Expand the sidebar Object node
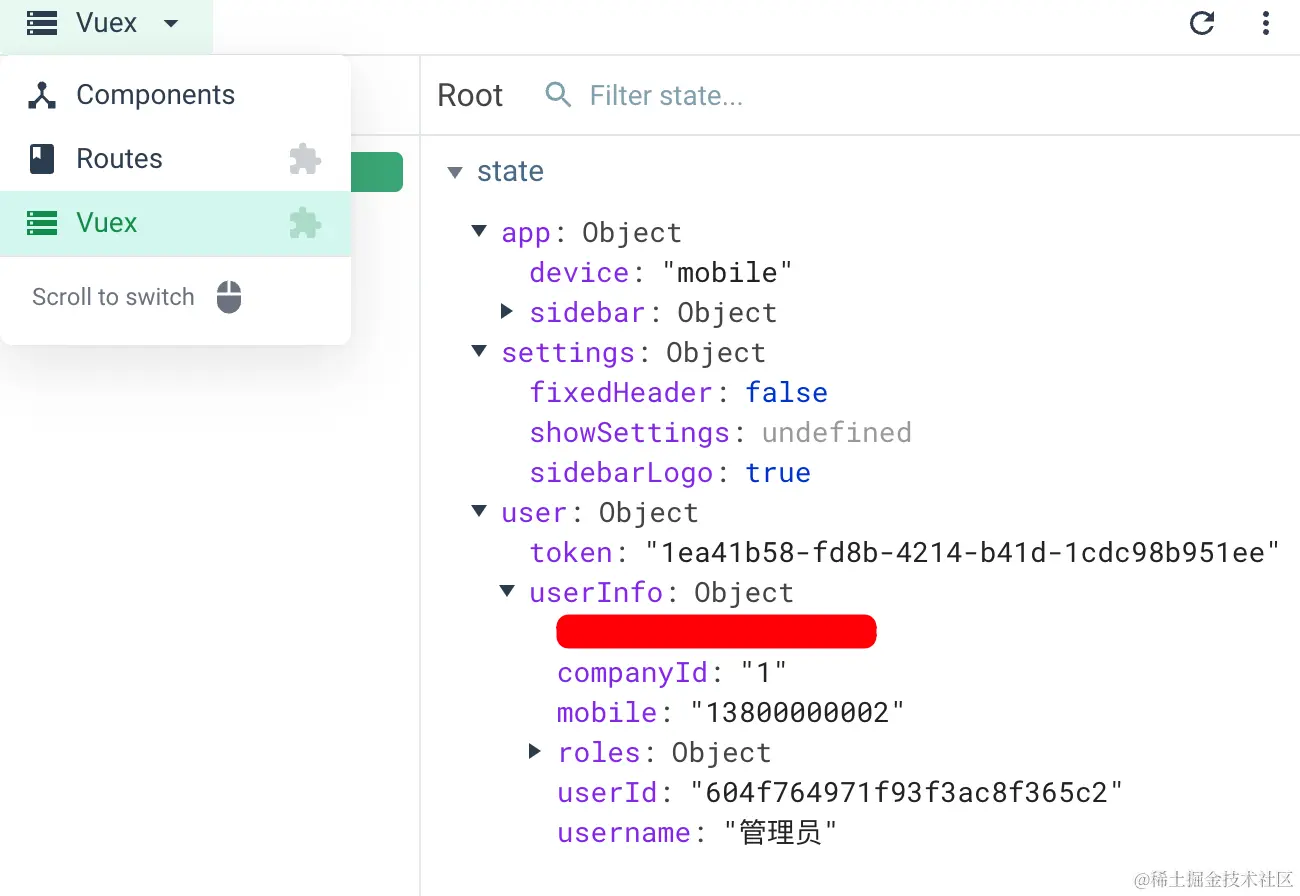 (x=507, y=312)
